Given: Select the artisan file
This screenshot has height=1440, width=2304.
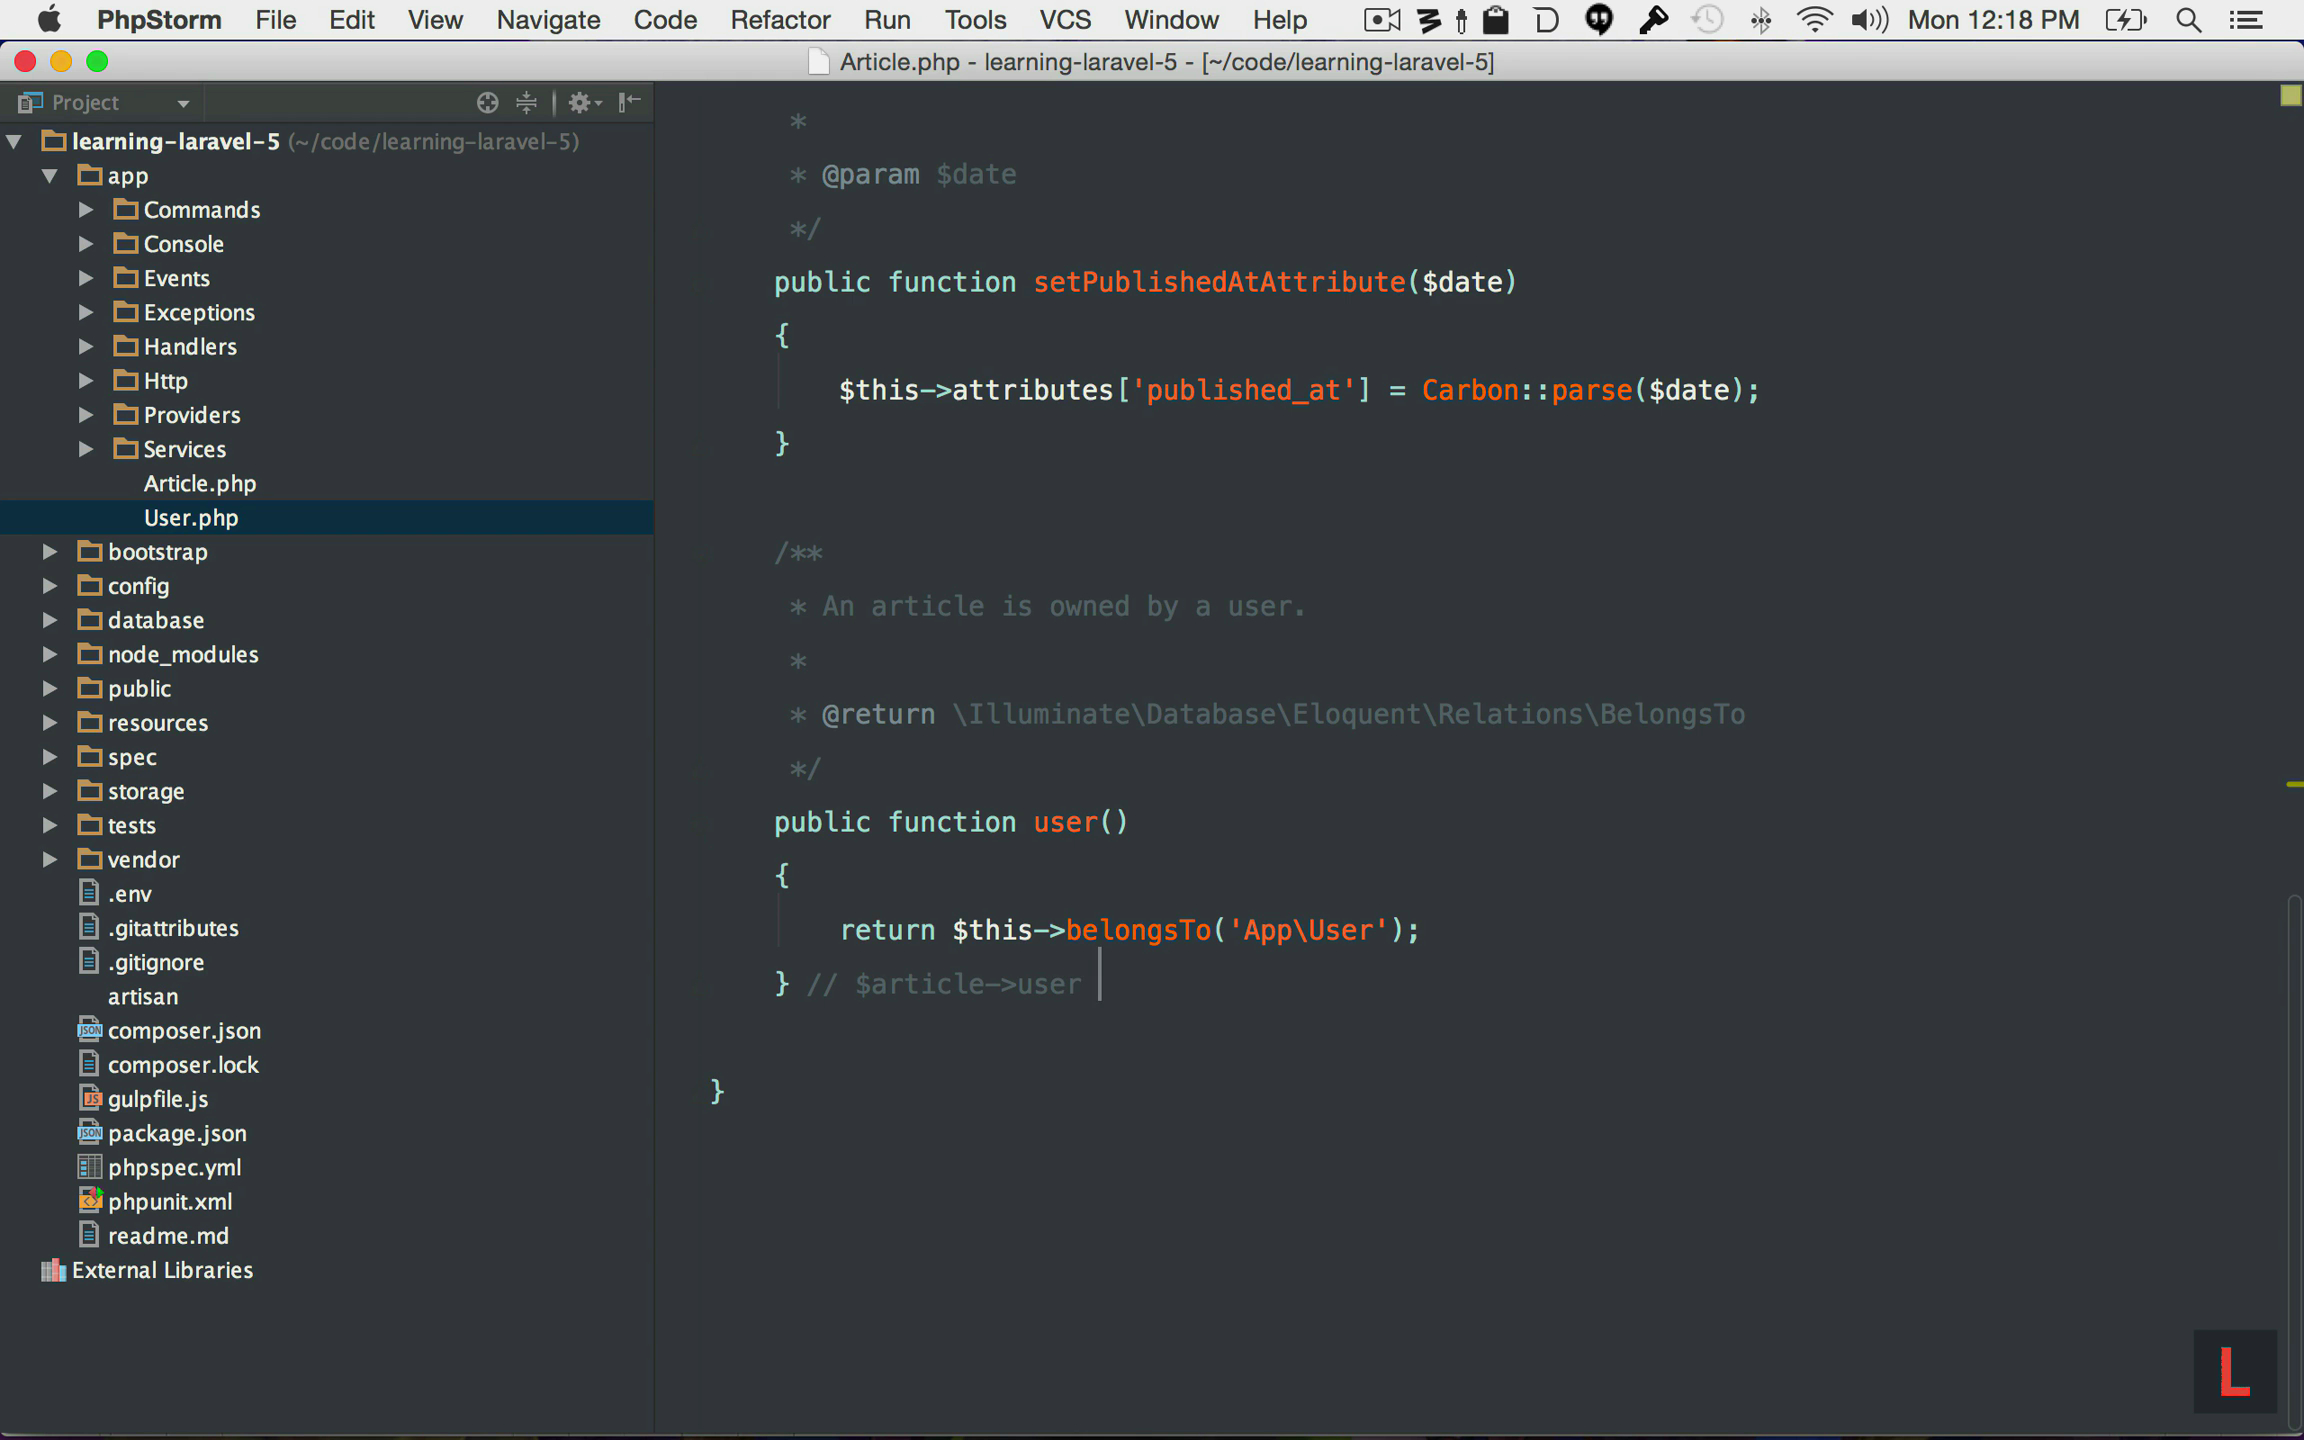Looking at the screenshot, I should 143,996.
